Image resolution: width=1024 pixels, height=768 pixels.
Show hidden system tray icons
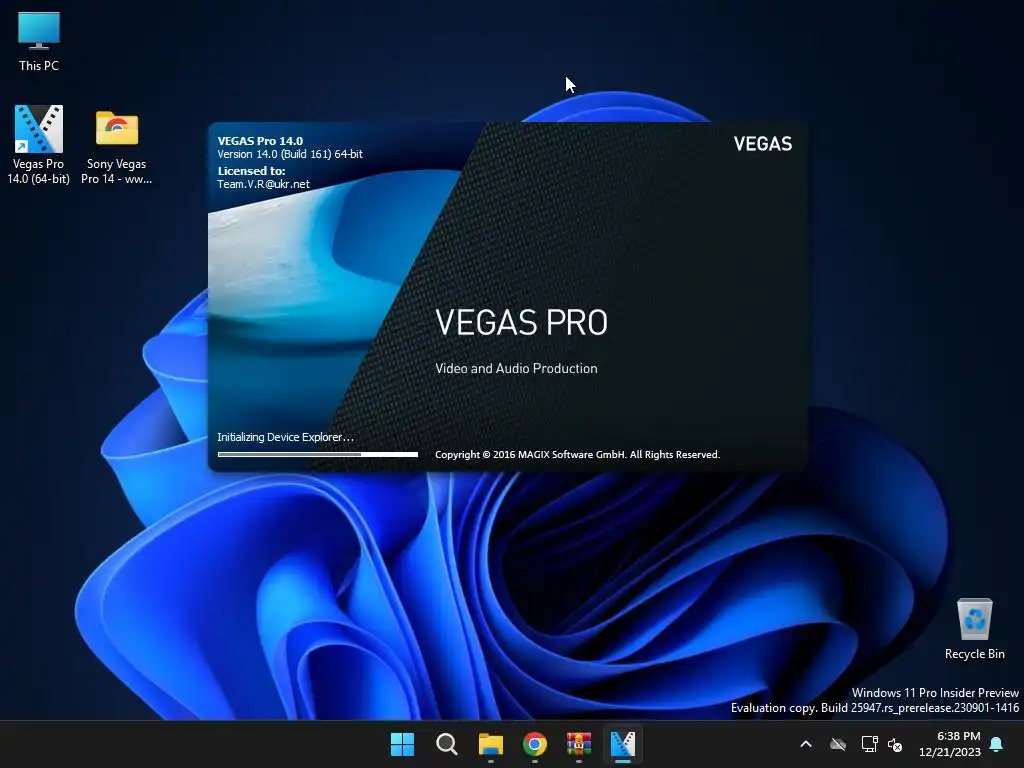tap(806, 744)
